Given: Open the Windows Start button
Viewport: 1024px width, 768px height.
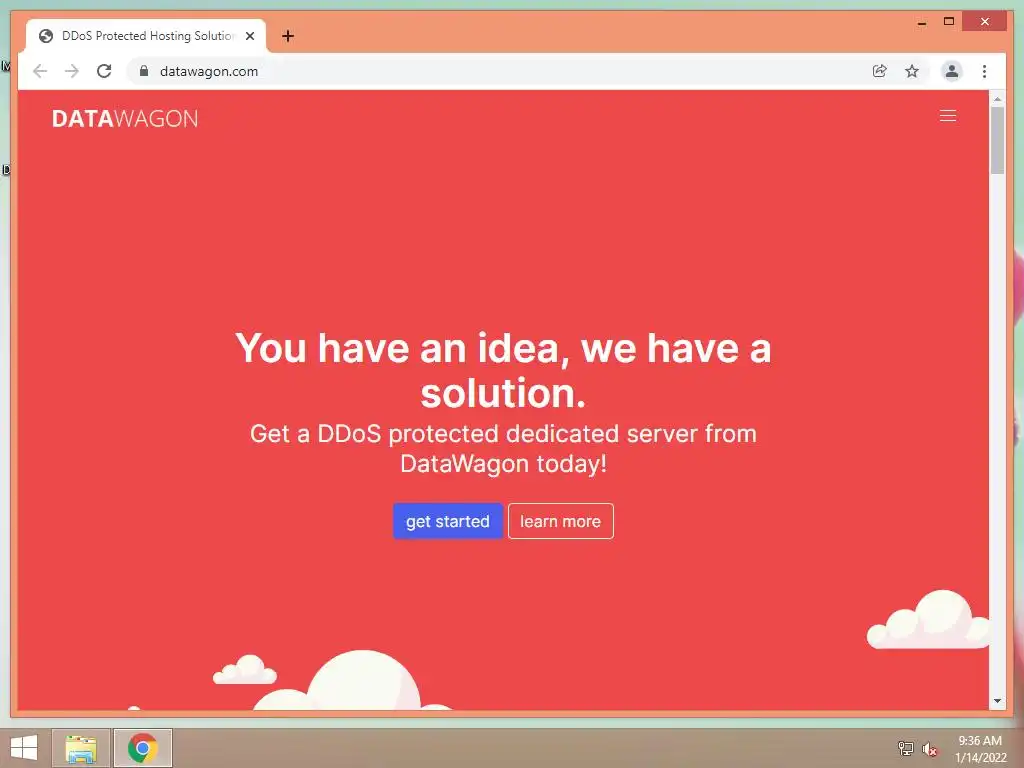Looking at the screenshot, I should click(x=24, y=748).
